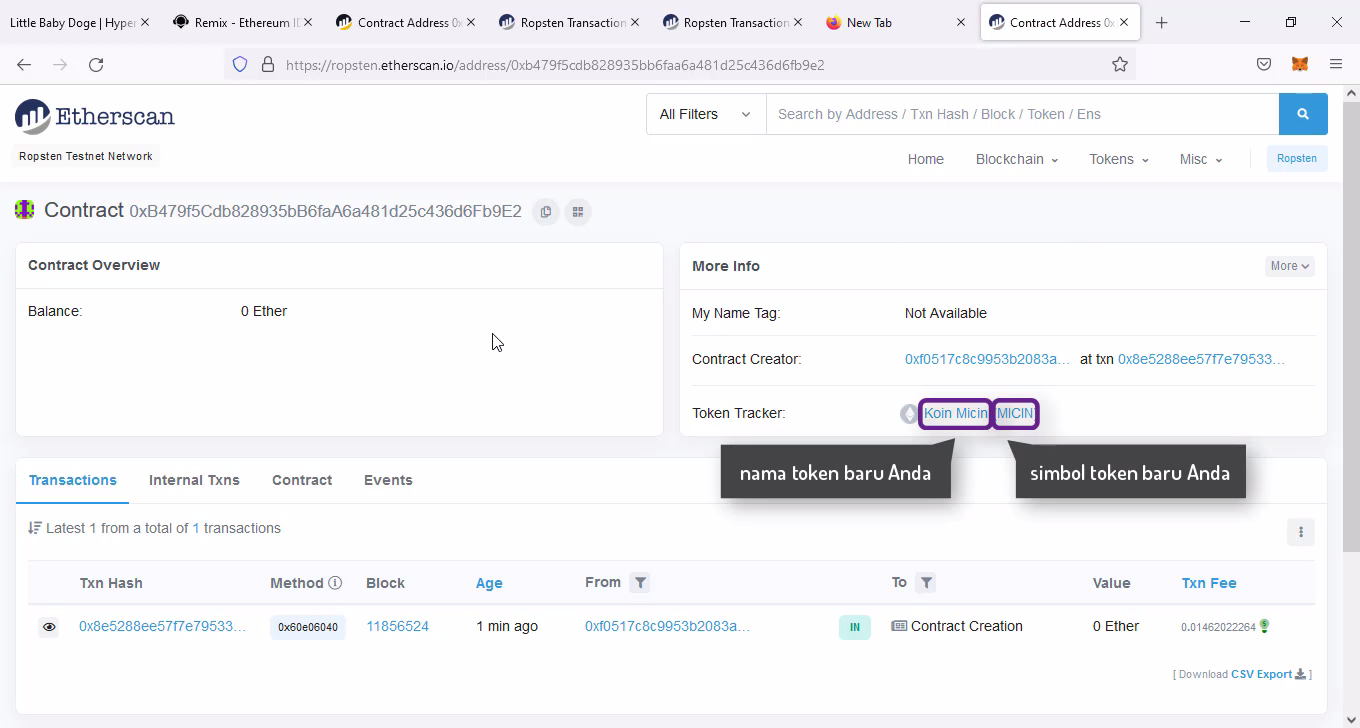Open block 11856524 link
1360x728 pixels.
click(x=397, y=626)
